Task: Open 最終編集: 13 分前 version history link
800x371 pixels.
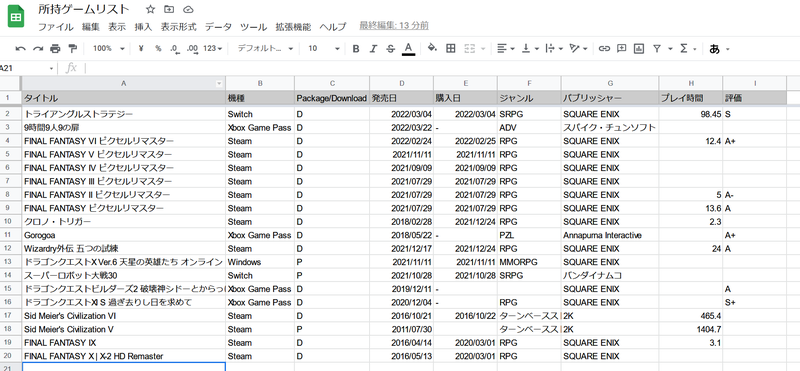Action: [x=394, y=26]
